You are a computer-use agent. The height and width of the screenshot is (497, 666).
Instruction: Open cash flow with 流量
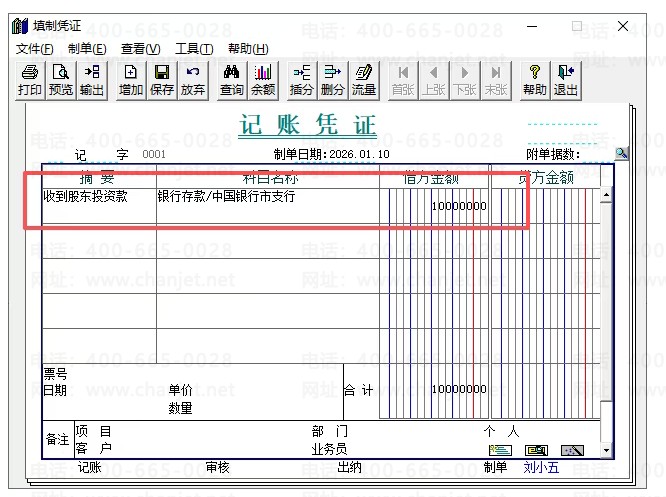tap(364, 80)
